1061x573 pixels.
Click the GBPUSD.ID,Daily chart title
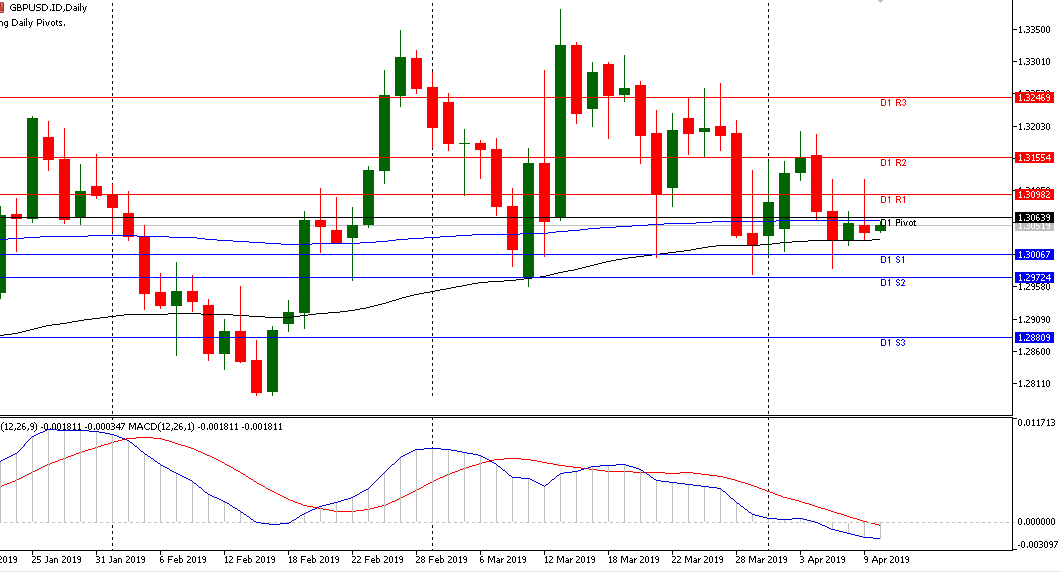tap(48, 7)
